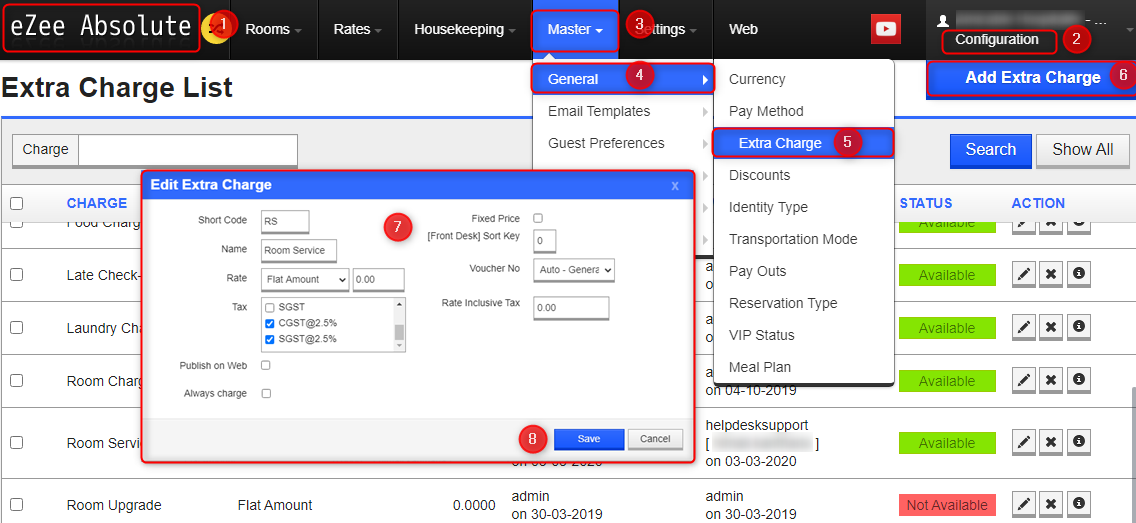This screenshot has width=1136, height=523.
Task: Open the Rate type Flat Amount dropdown
Action: point(305,279)
